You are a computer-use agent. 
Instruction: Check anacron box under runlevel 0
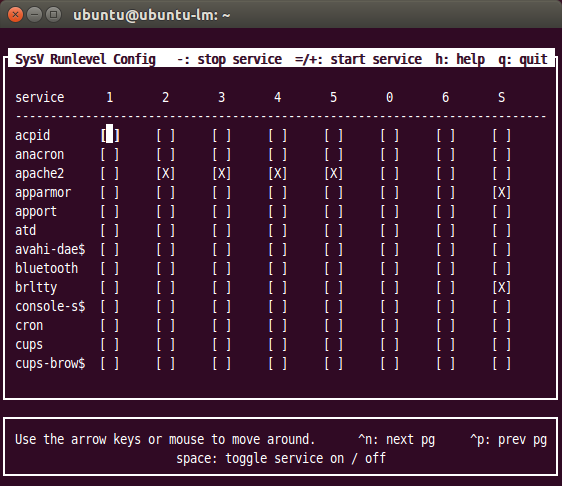[x=390, y=154]
